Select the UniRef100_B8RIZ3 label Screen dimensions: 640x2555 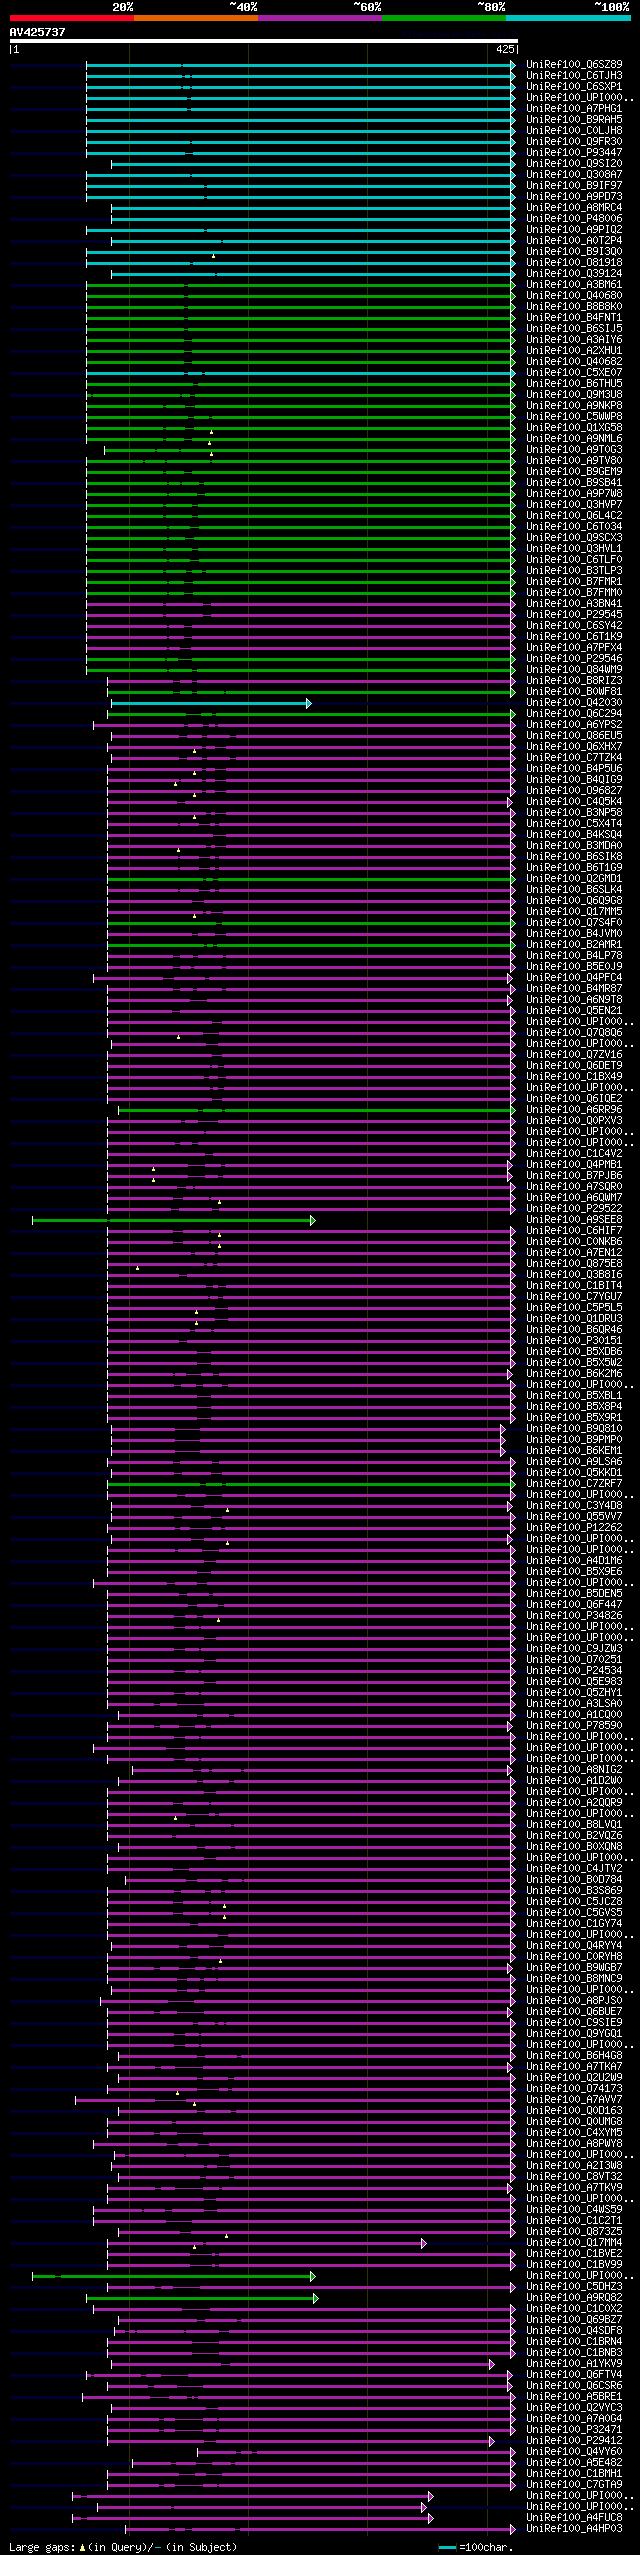click(x=574, y=681)
